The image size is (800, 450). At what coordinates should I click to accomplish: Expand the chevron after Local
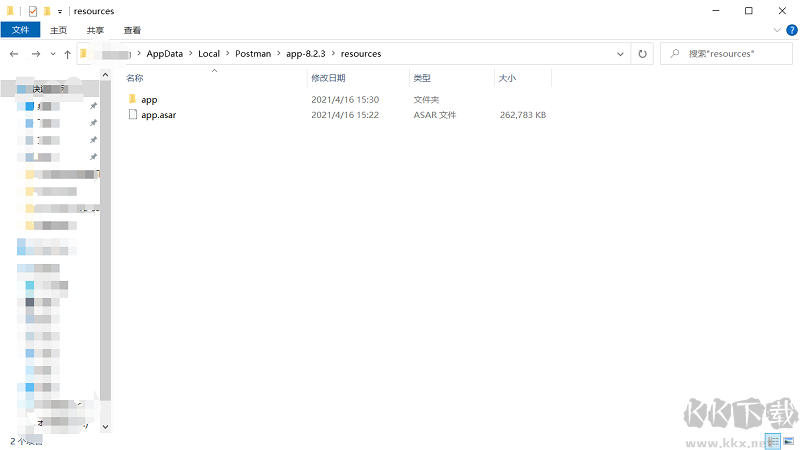(x=228, y=54)
